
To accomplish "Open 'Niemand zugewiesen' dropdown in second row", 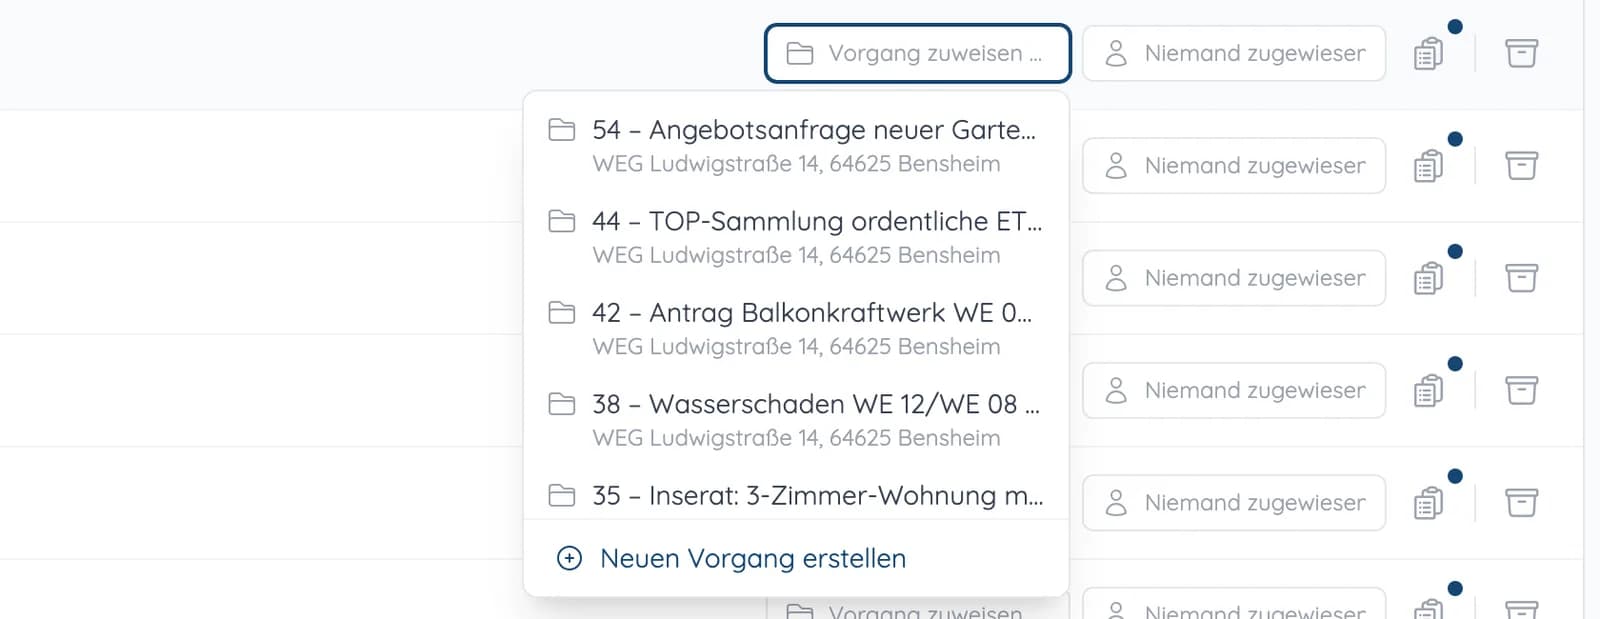I will pyautogui.click(x=1234, y=165).
